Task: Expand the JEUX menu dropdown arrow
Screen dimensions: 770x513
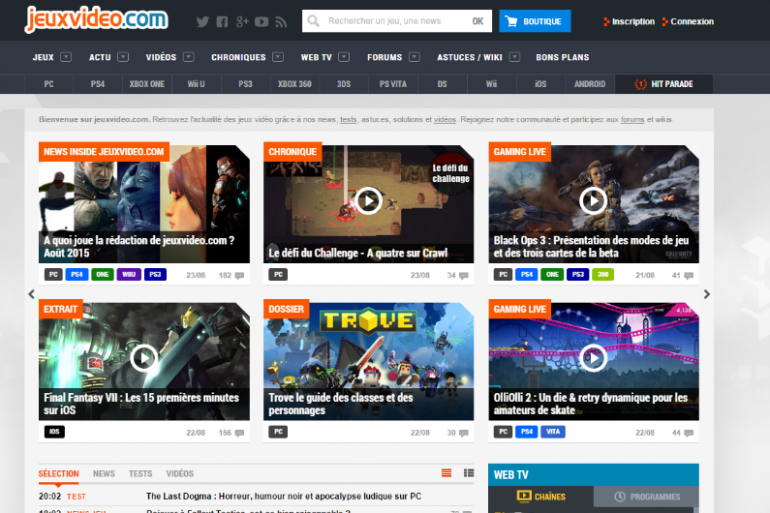Action: pos(66,57)
